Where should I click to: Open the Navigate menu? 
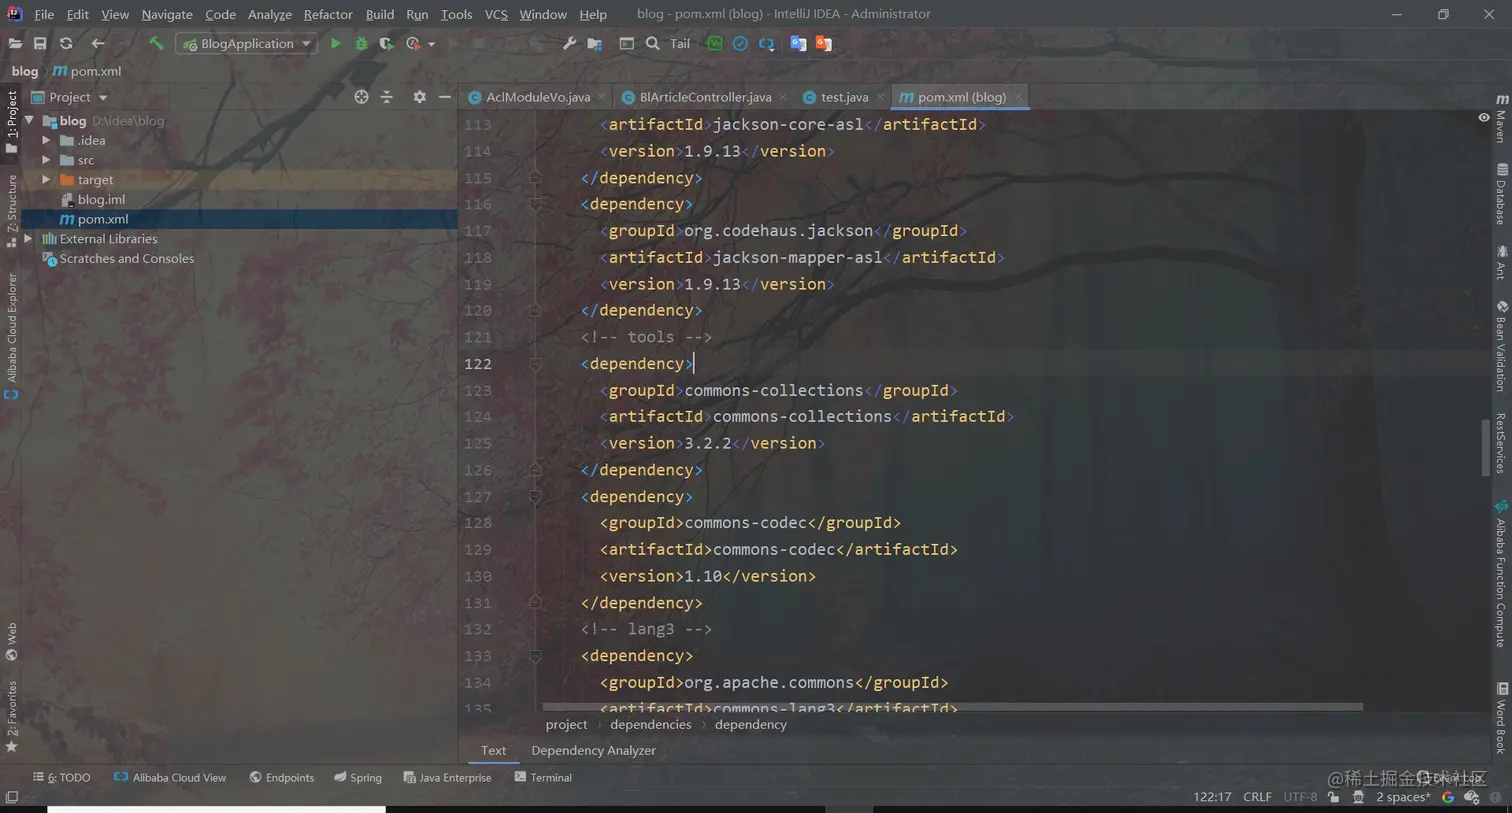click(167, 14)
